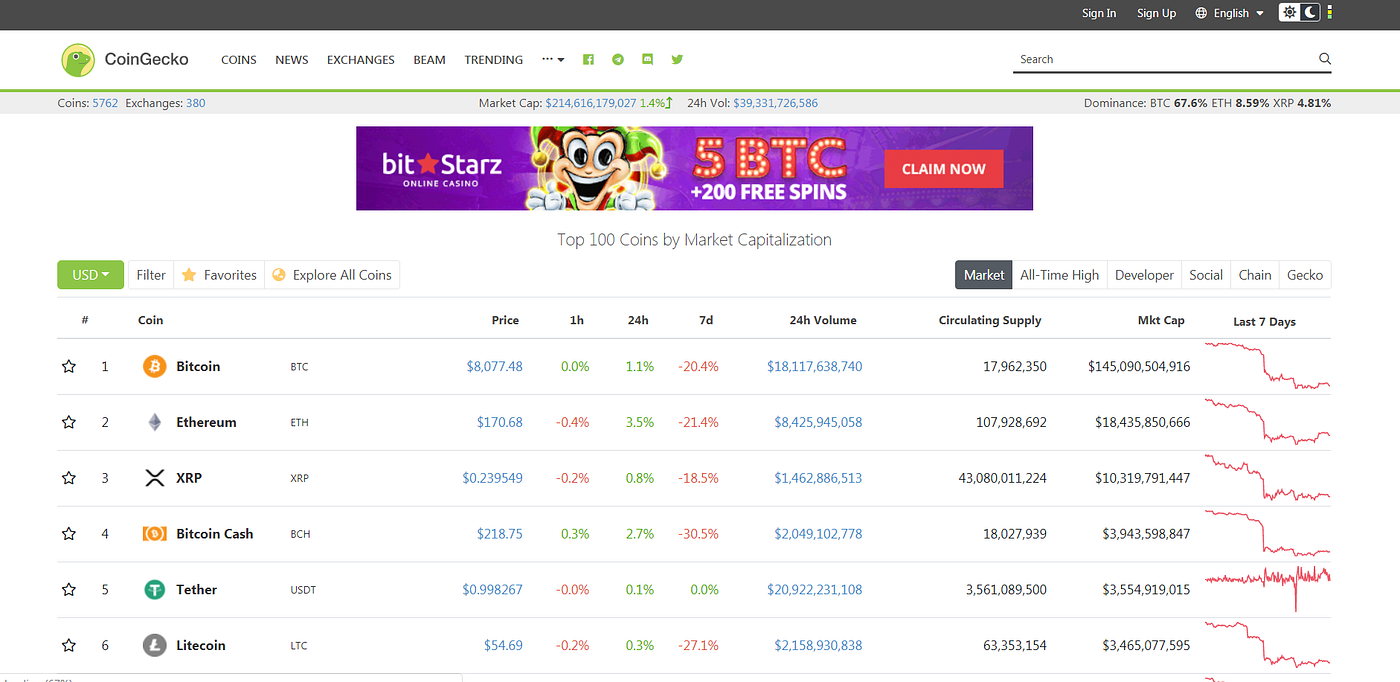Switch to dark mode moon icon
Screen dimensions: 1400x682
point(1311,13)
